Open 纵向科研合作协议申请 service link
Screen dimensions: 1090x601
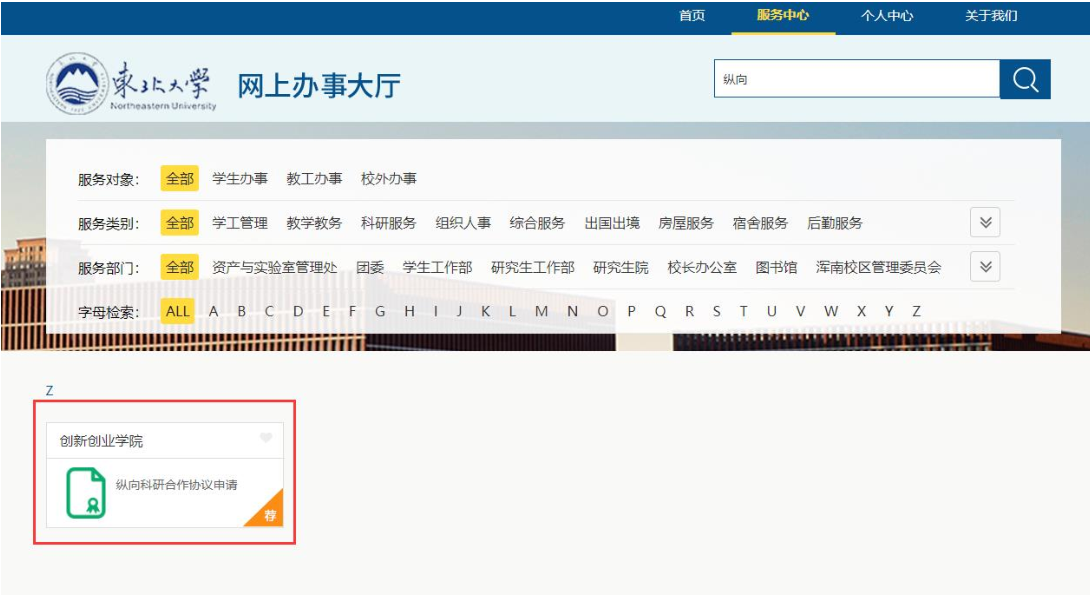point(176,485)
